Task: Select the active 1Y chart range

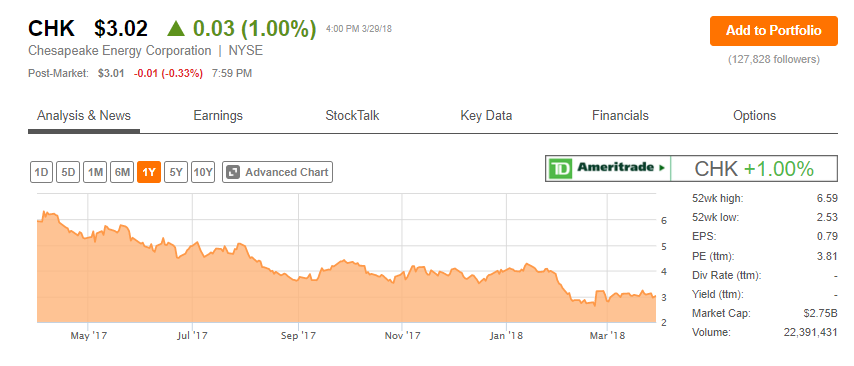Action: (149, 173)
